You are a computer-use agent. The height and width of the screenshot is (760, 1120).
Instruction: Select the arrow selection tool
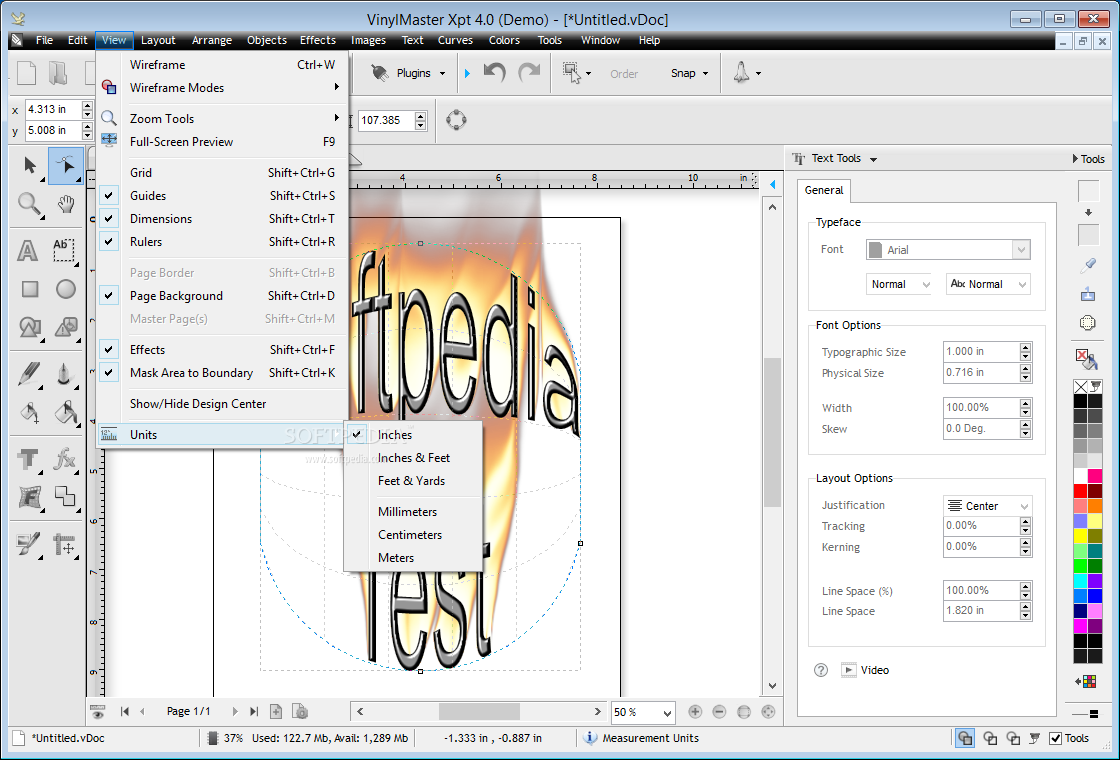coord(29,166)
